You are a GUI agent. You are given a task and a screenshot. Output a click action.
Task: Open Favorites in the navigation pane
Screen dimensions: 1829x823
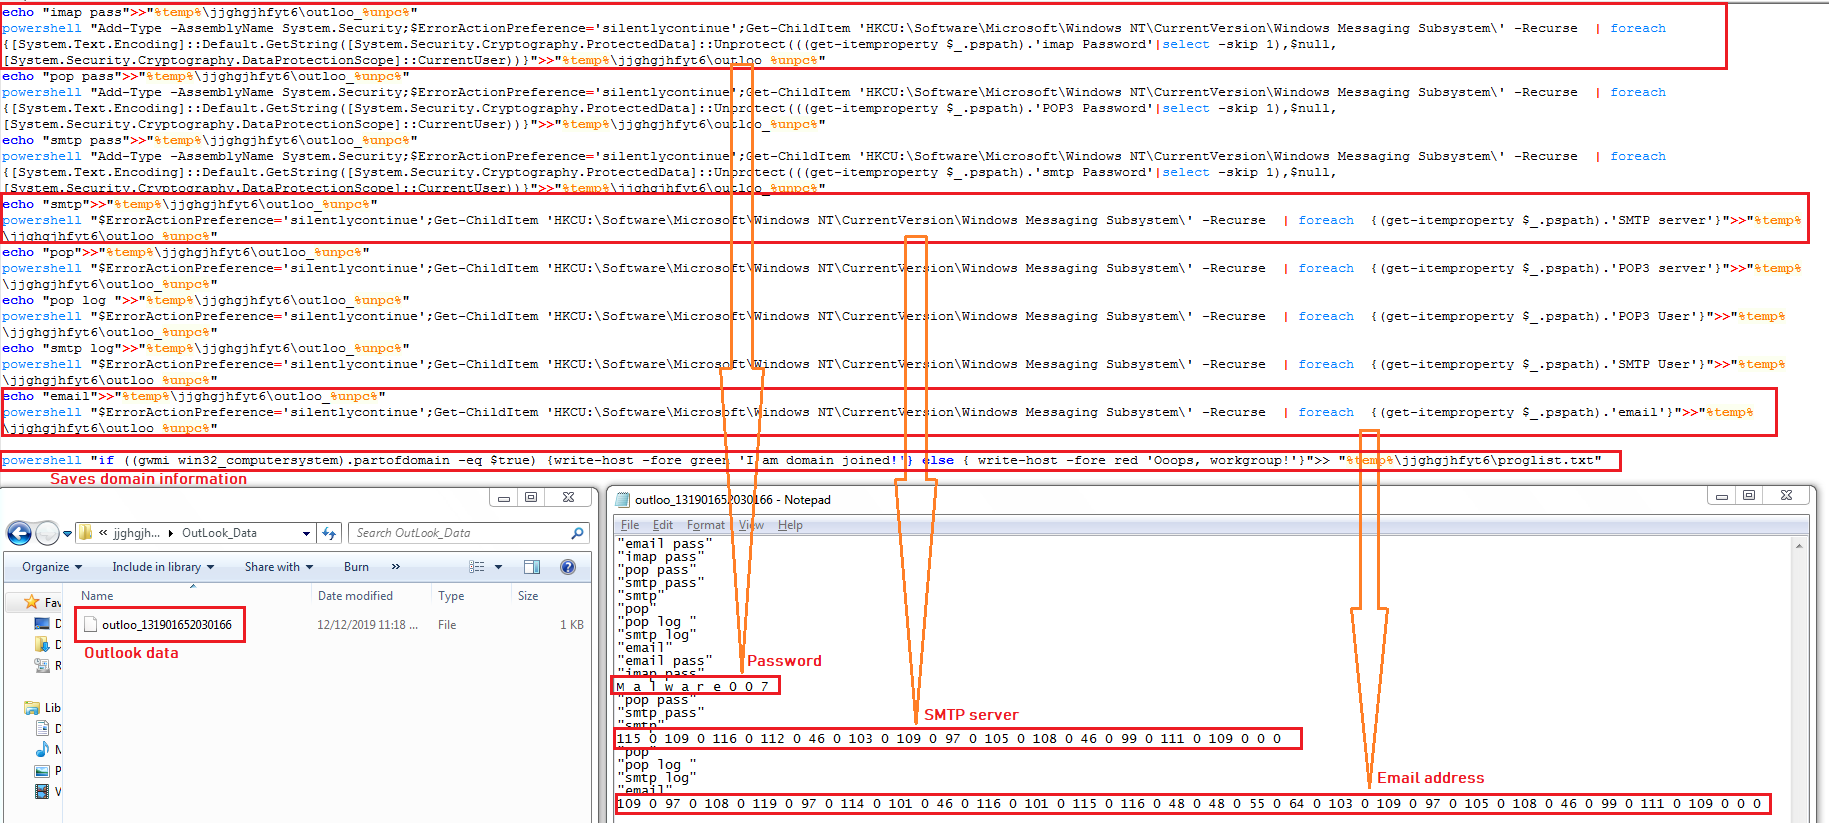pos(42,602)
